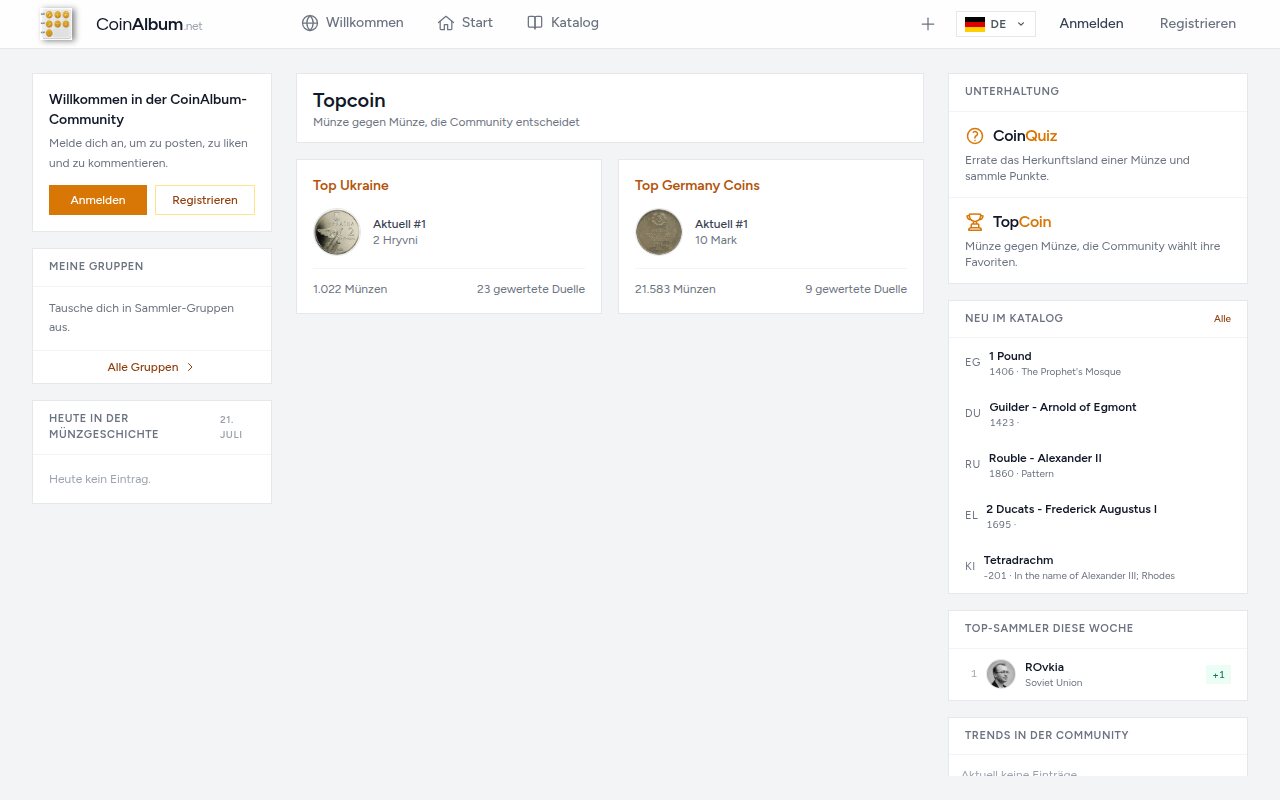Image resolution: width=1280 pixels, height=800 pixels.
Task: Click the RU country code label
Action: tap(973, 464)
